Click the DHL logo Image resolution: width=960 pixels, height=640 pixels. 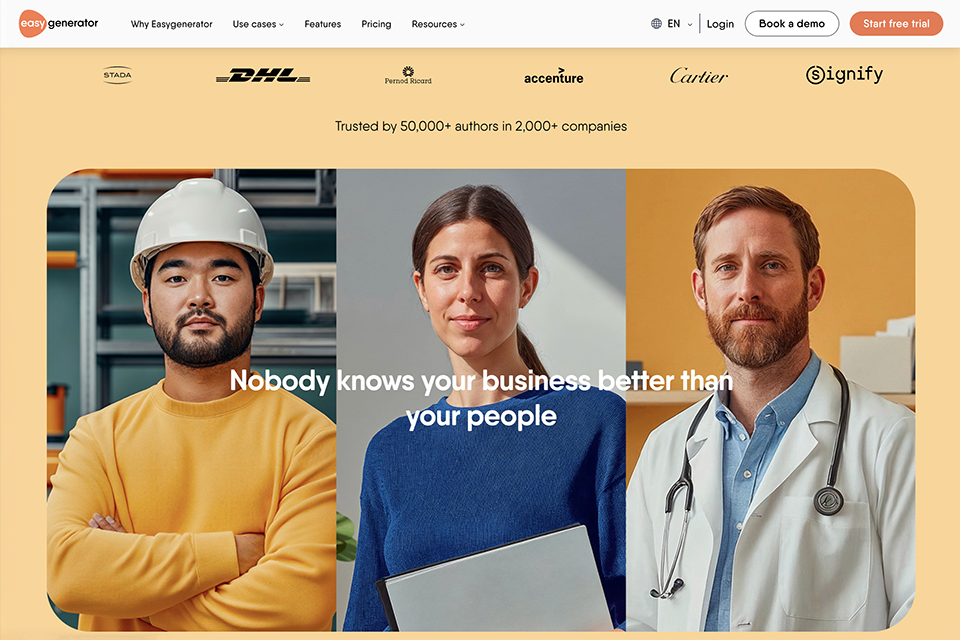(x=263, y=75)
